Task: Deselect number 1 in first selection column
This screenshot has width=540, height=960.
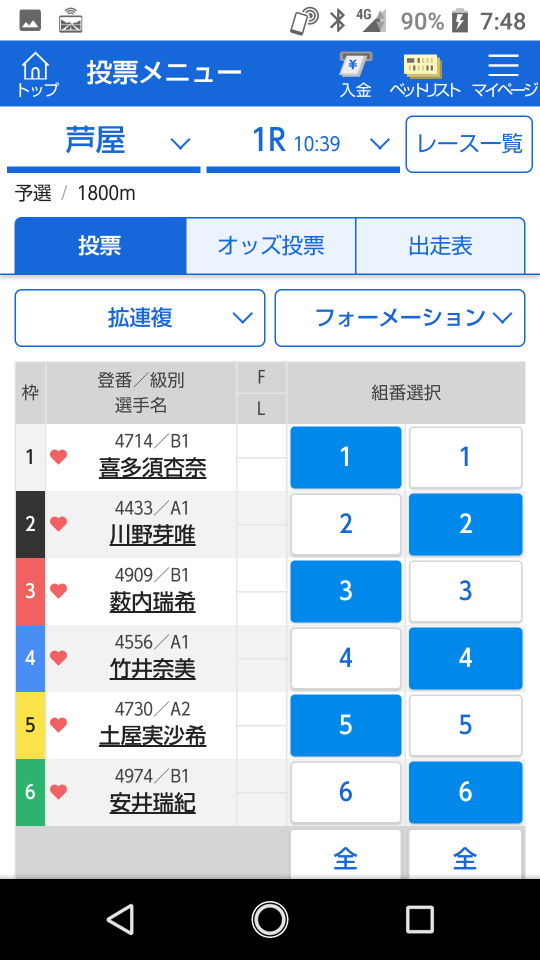Action: 345,457
